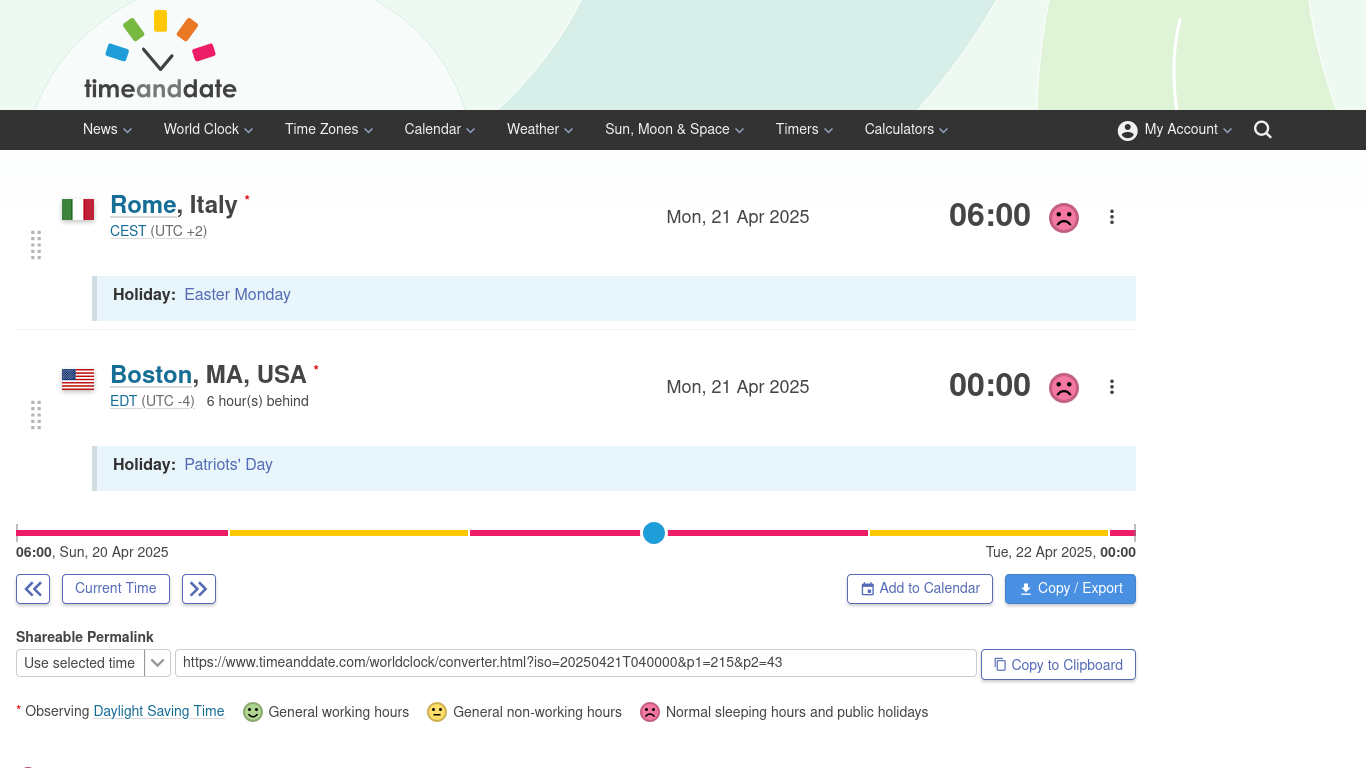Open Rome row three-dot options menu
Image resolution: width=1366 pixels, height=768 pixels.
click(1111, 217)
